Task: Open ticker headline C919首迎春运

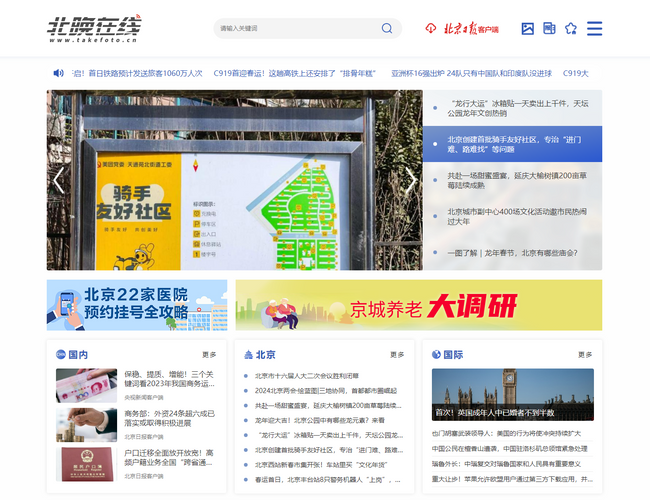Action: click(x=295, y=73)
